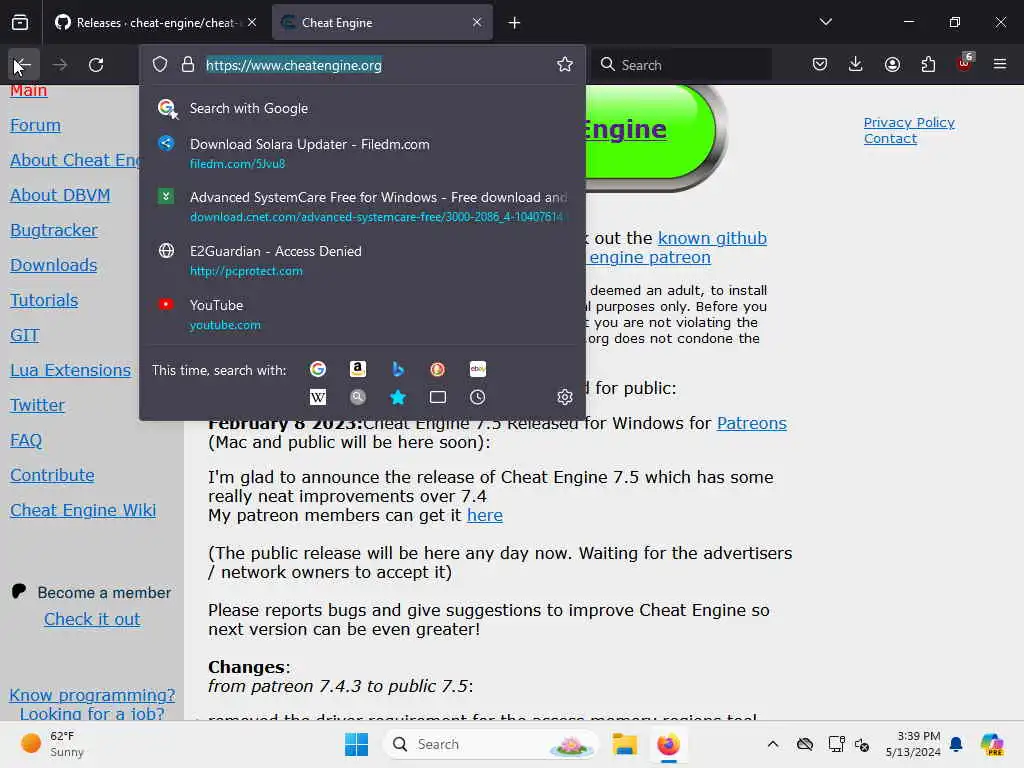Open the FAQ link
This screenshot has width=1024, height=768.
pyautogui.click(x=26, y=440)
